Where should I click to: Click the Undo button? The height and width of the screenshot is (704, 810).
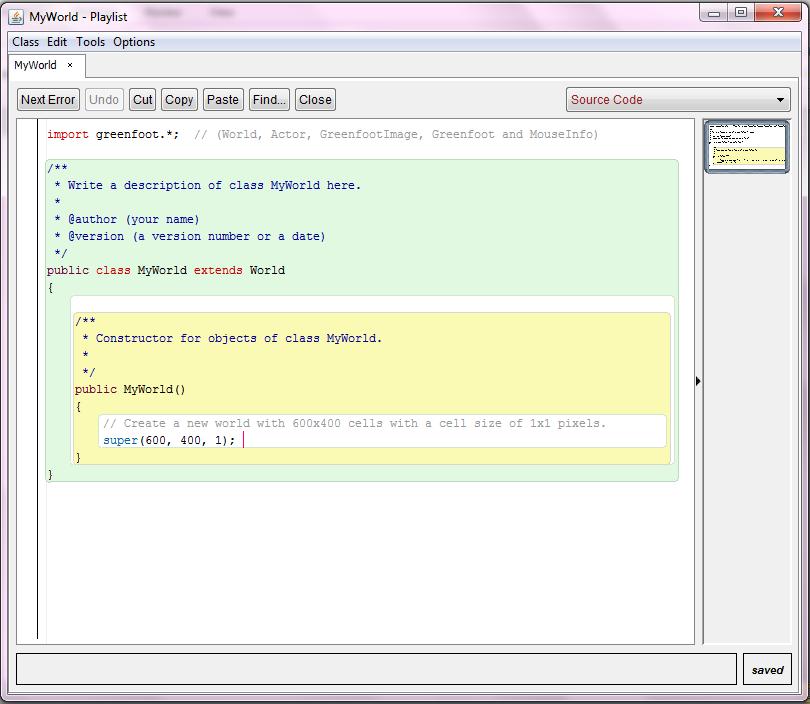pos(104,100)
